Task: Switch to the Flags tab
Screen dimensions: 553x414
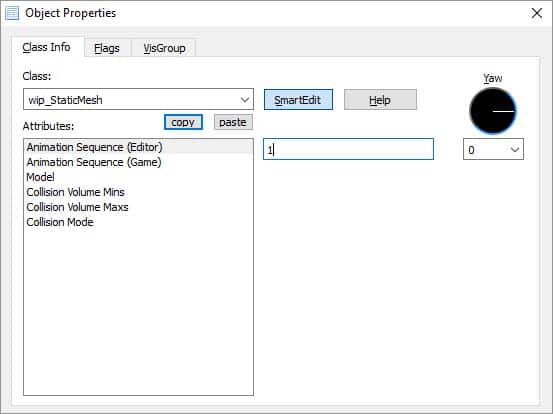Action: coord(107,48)
